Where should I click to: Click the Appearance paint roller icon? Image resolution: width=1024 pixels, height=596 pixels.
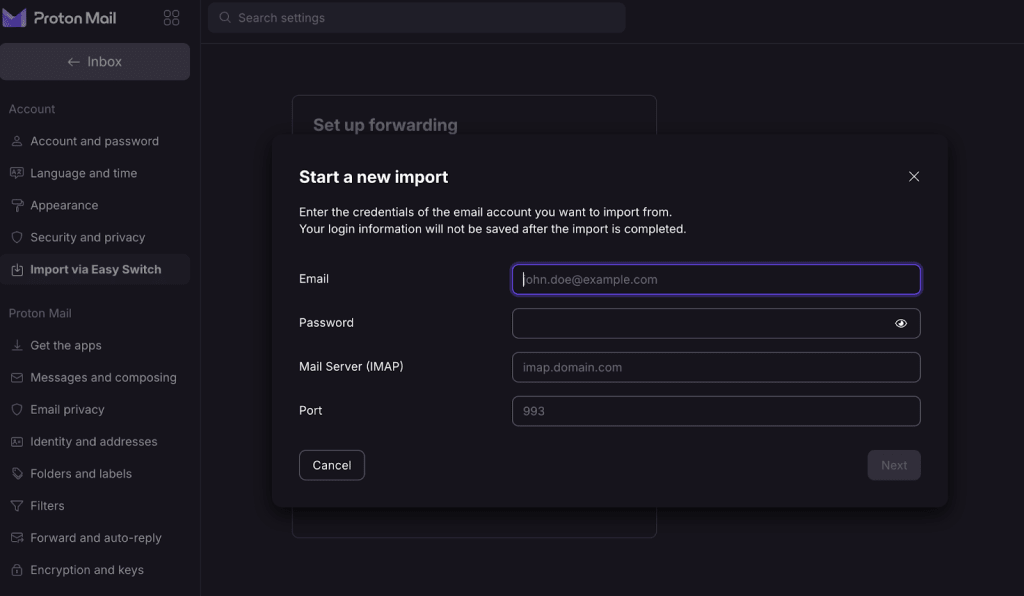[17, 205]
